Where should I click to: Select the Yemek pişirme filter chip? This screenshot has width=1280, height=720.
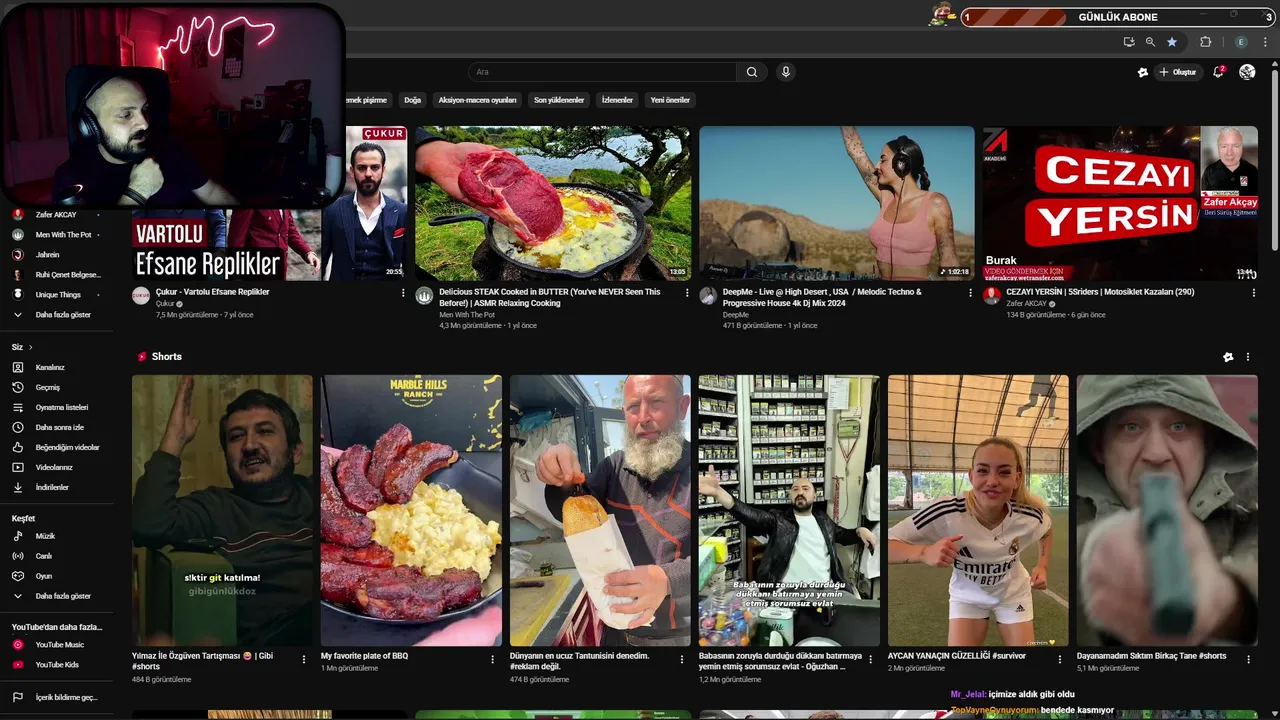pyautogui.click(x=367, y=100)
